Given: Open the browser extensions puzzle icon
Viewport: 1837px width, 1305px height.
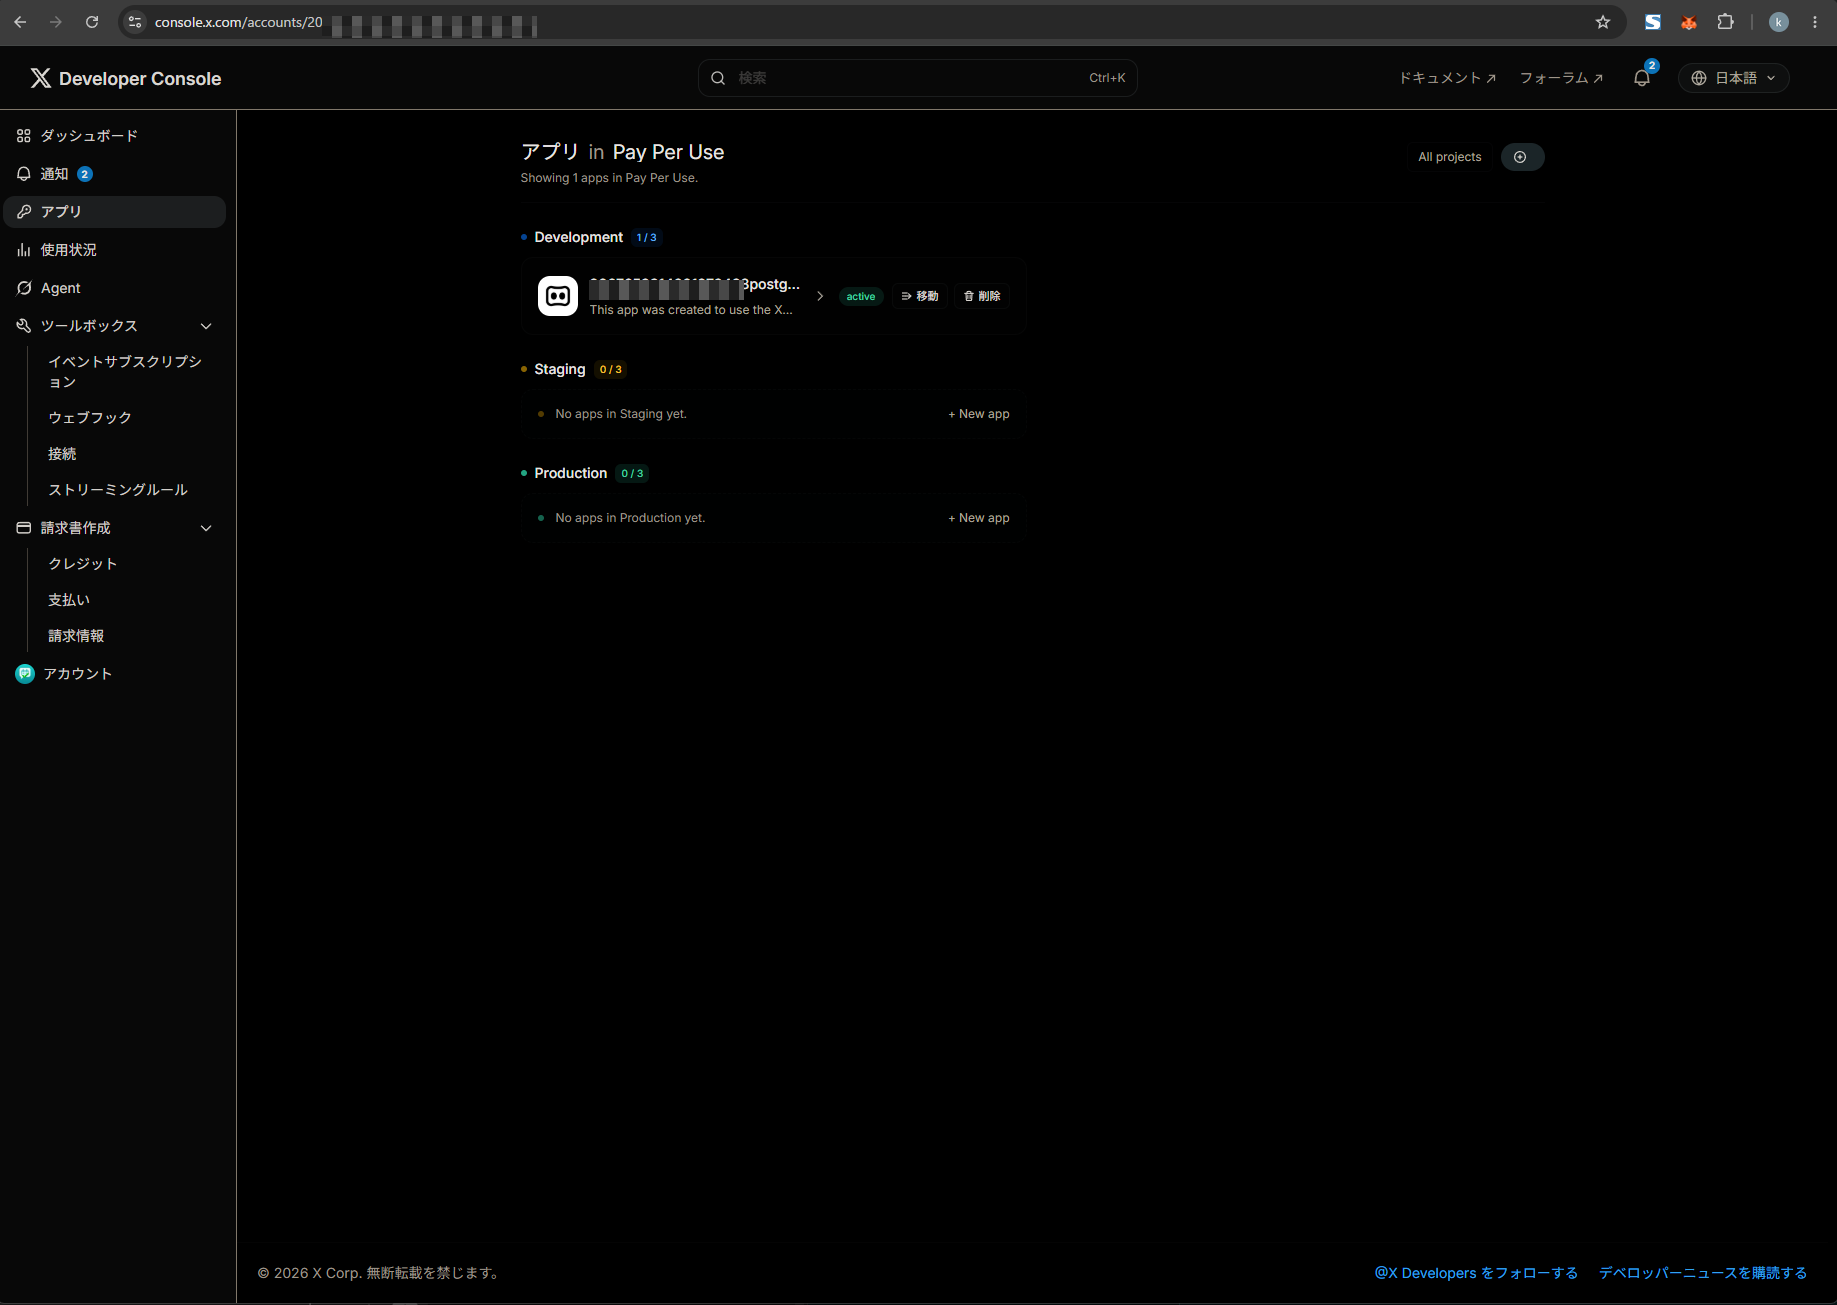Looking at the screenshot, I should click(x=1725, y=22).
